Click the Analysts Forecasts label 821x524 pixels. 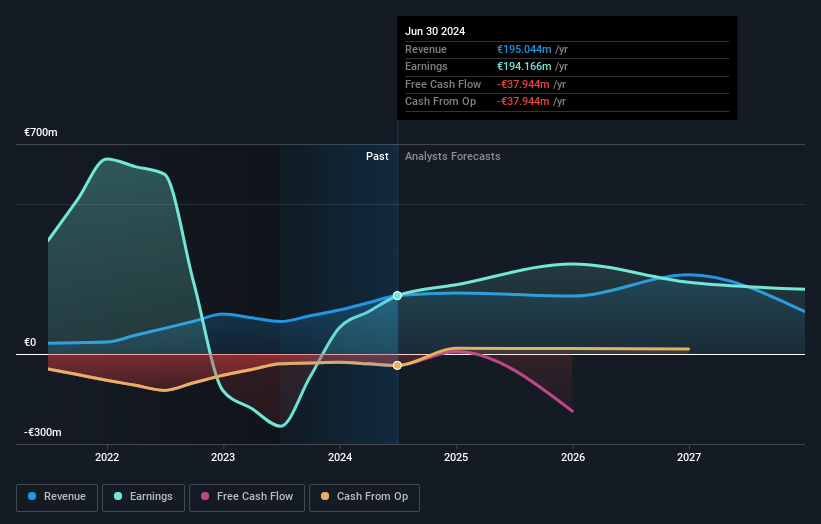[452, 157]
